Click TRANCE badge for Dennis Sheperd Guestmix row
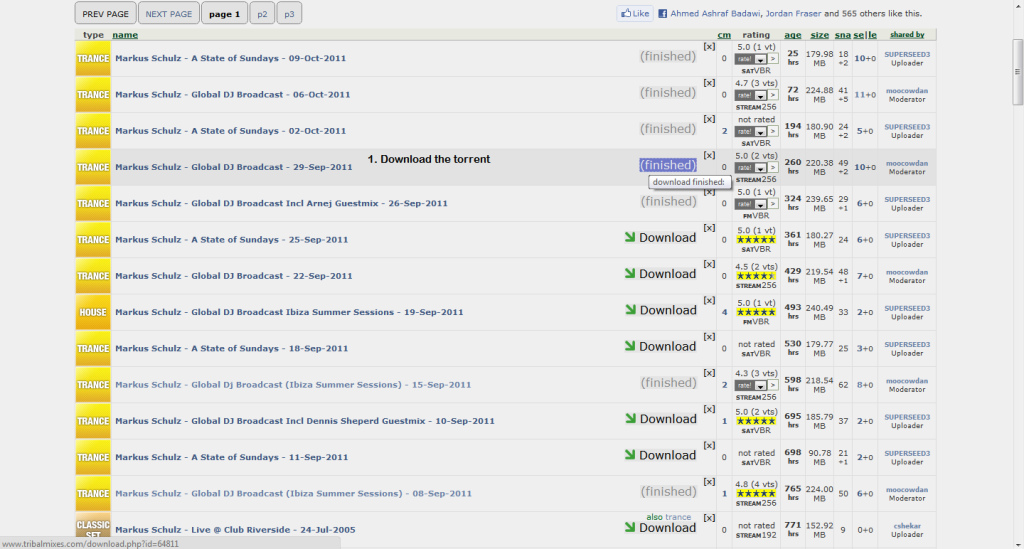This screenshot has width=1024, height=549. coord(93,421)
